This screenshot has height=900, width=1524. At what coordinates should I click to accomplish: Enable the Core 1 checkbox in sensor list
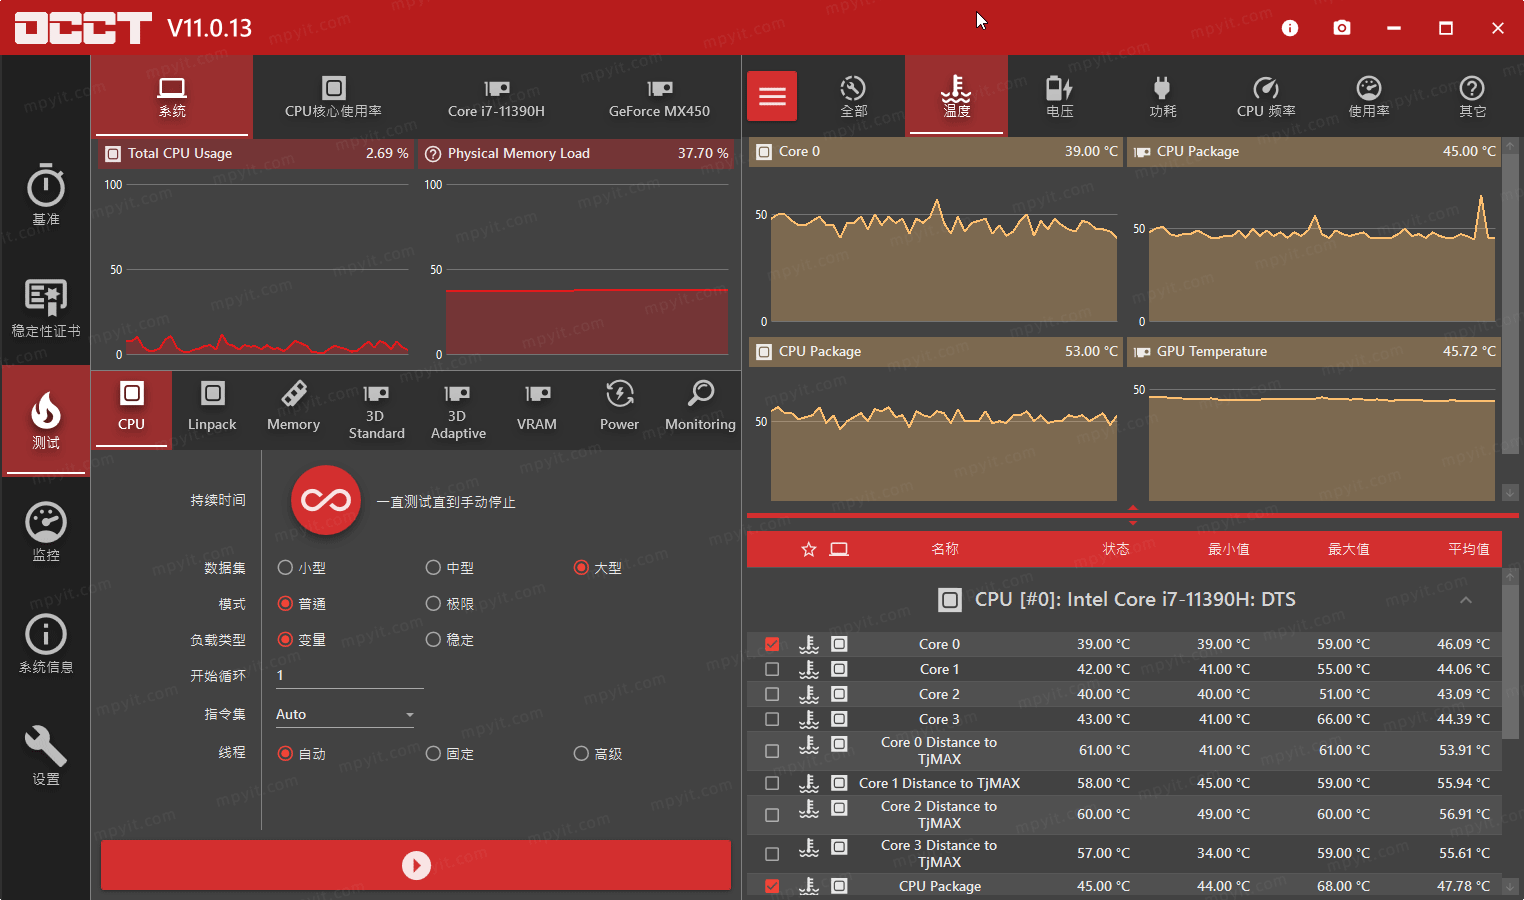point(772,669)
